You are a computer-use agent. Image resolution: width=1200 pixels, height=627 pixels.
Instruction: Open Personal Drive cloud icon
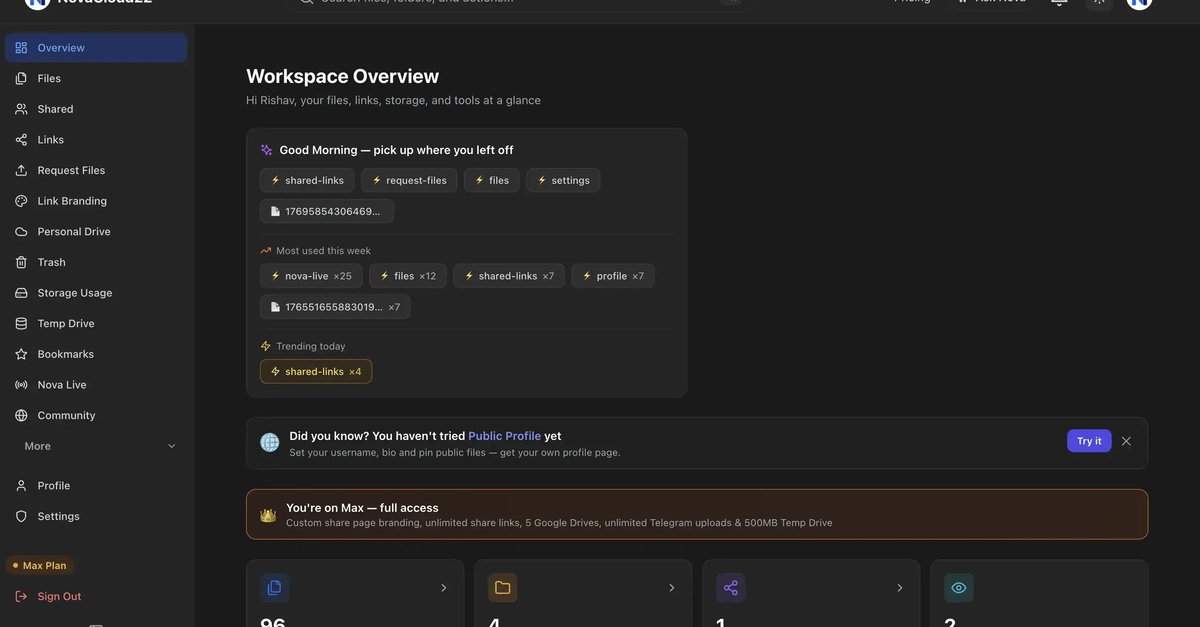21,232
